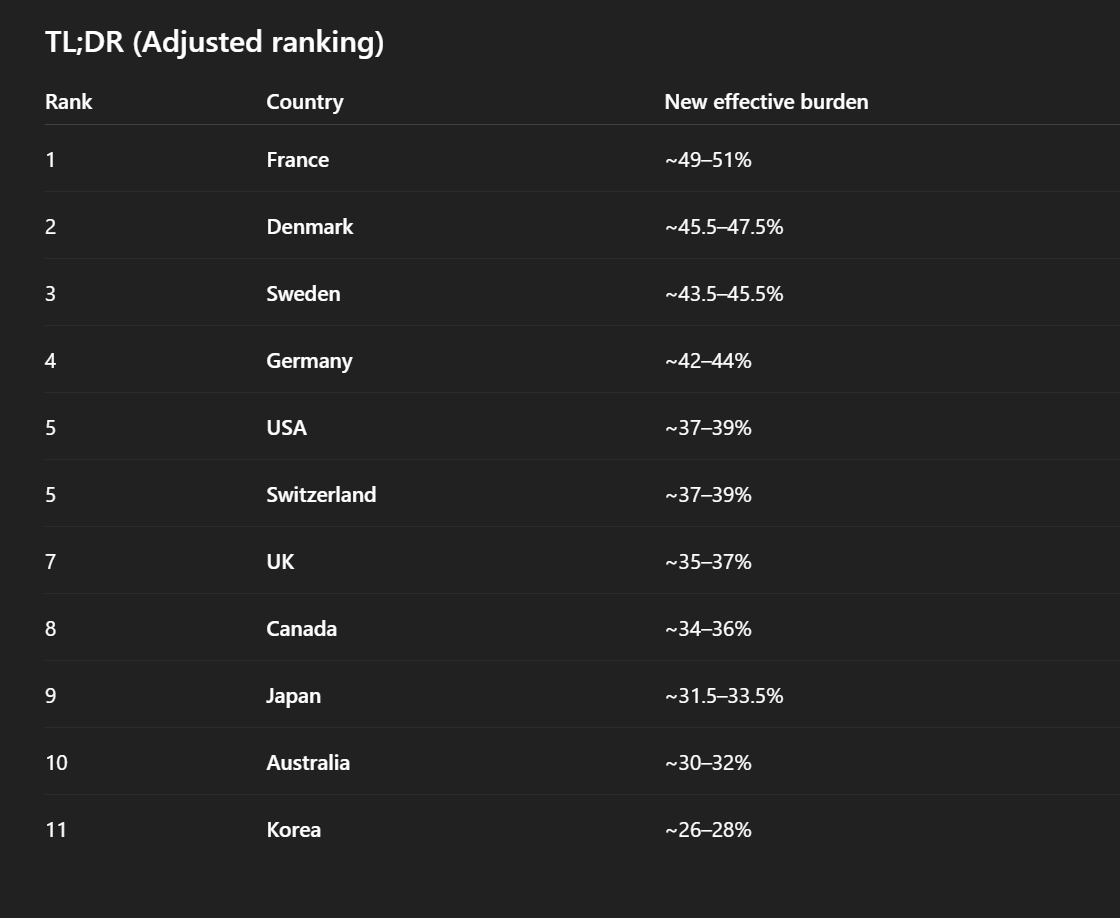The width and height of the screenshot is (1120, 918).
Task: Select the Australia country cell
Action: click(x=308, y=763)
